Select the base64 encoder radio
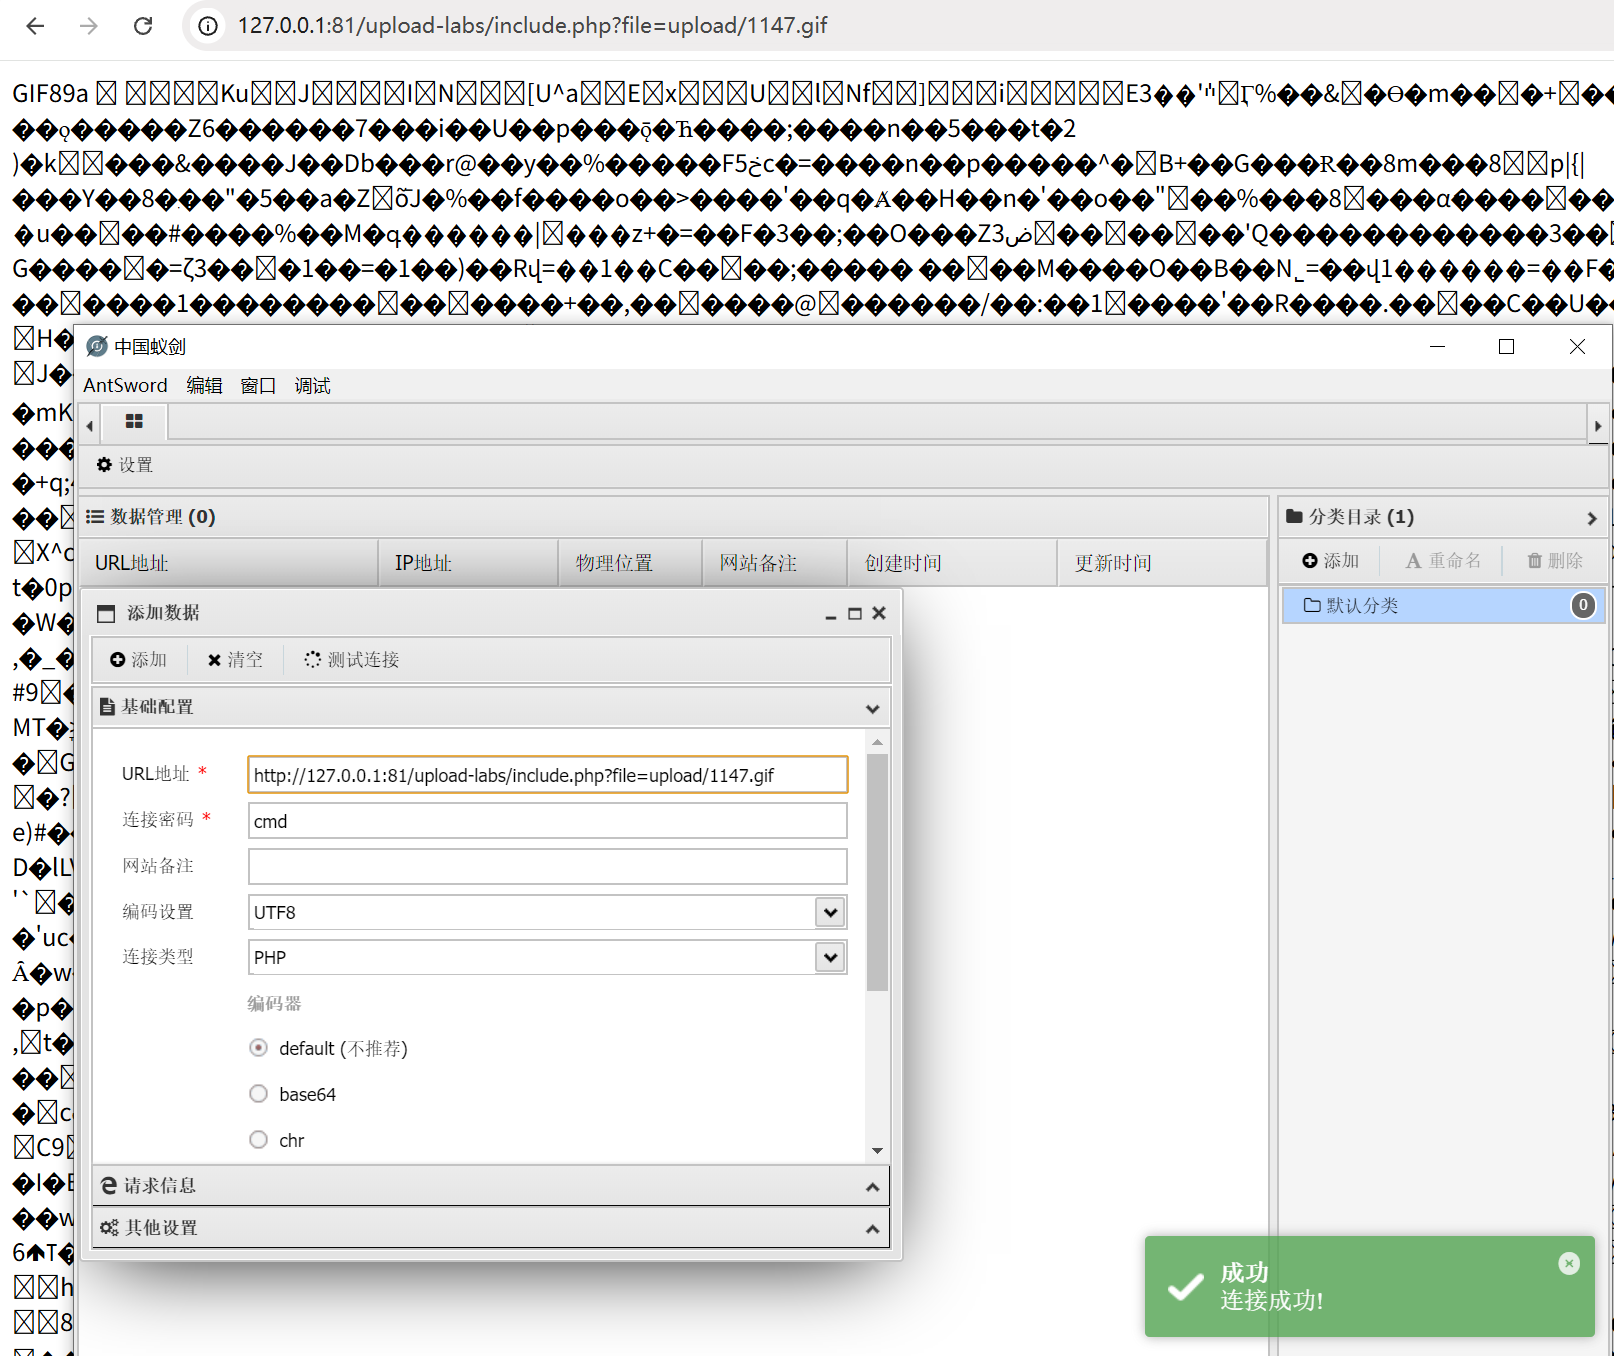The width and height of the screenshot is (1614, 1356). pos(259,1094)
